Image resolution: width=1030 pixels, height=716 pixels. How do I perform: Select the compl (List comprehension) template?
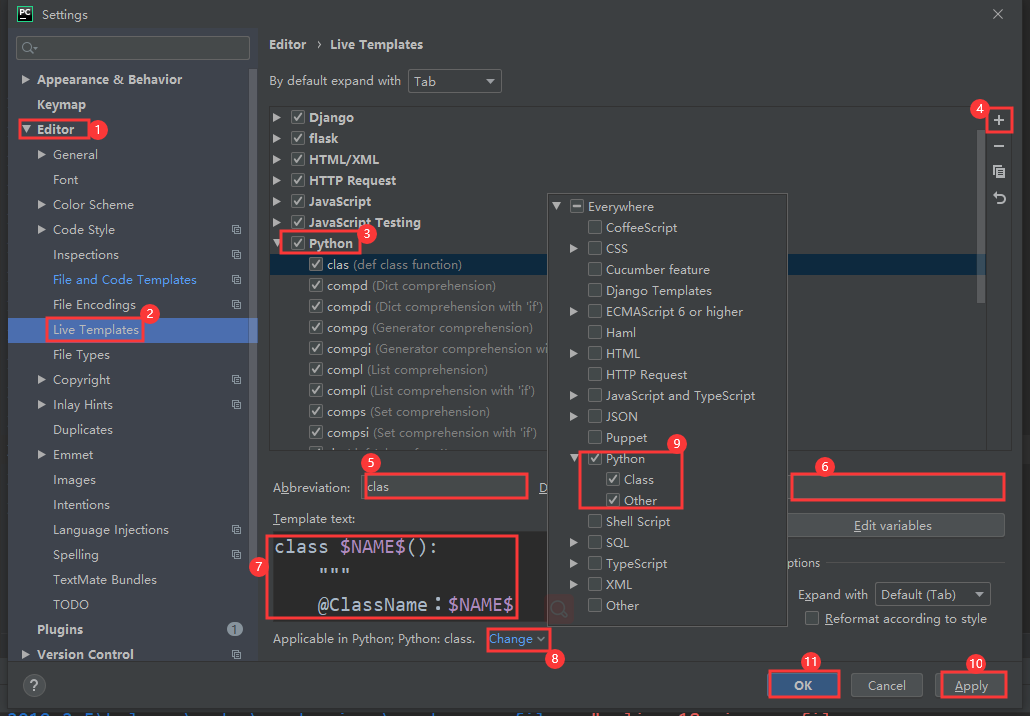[x=407, y=369]
